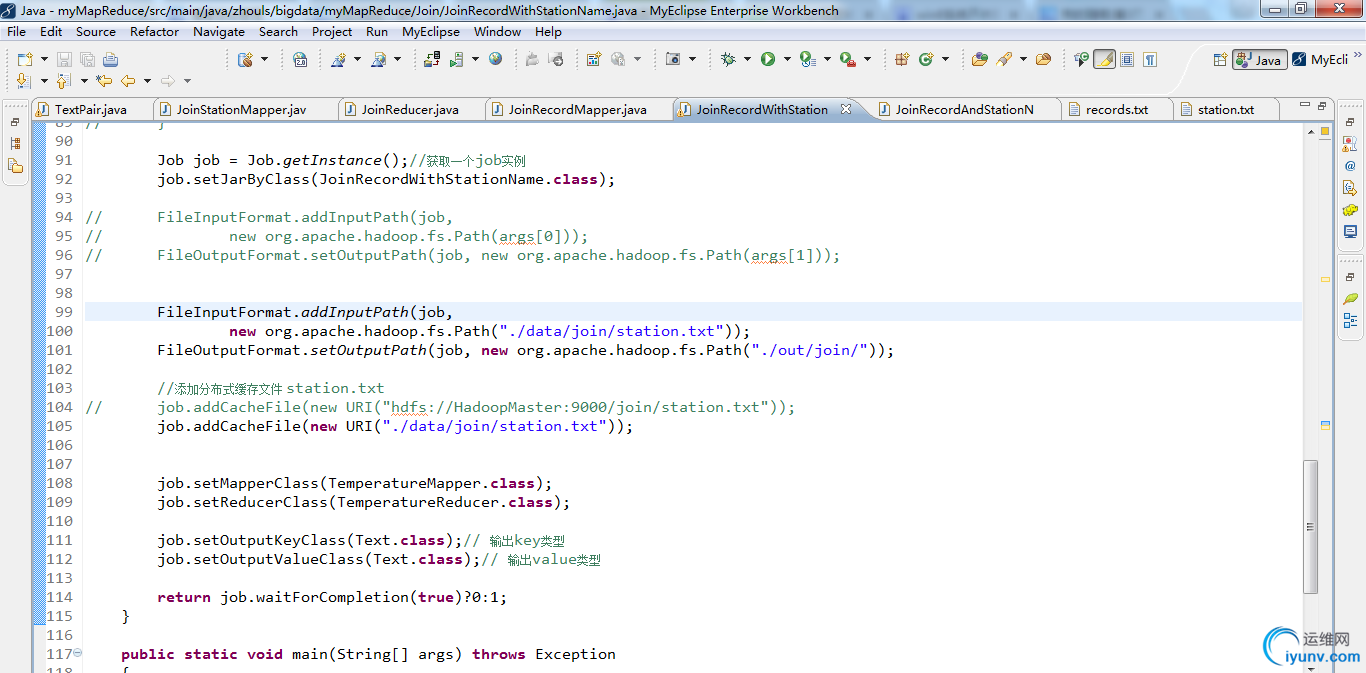The image size is (1366, 673).
Task: Toggle Mark Occurrences highlighter button
Action: point(1104,59)
